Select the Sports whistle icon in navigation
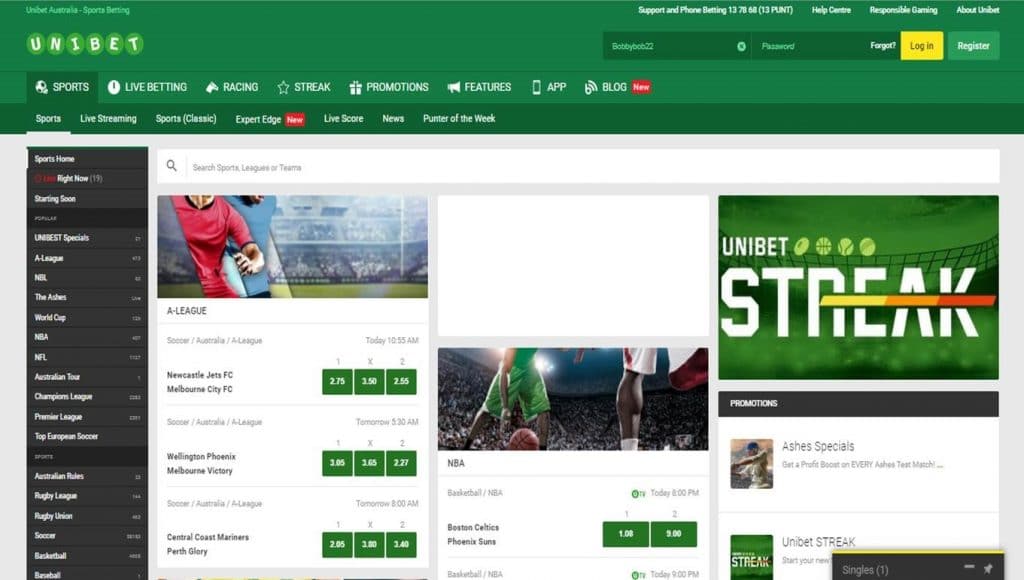The height and width of the screenshot is (580, 1024). (41, 87)
